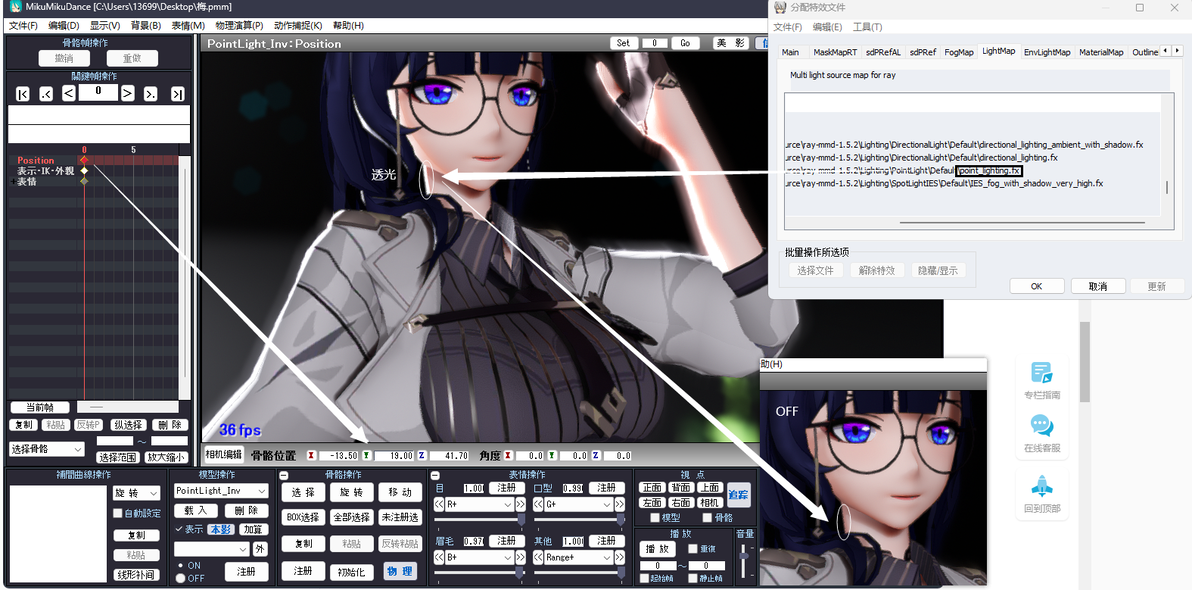The image size is (1192, 590).
Task: Switch to the FogMap tab
Action: pos(959,52)
